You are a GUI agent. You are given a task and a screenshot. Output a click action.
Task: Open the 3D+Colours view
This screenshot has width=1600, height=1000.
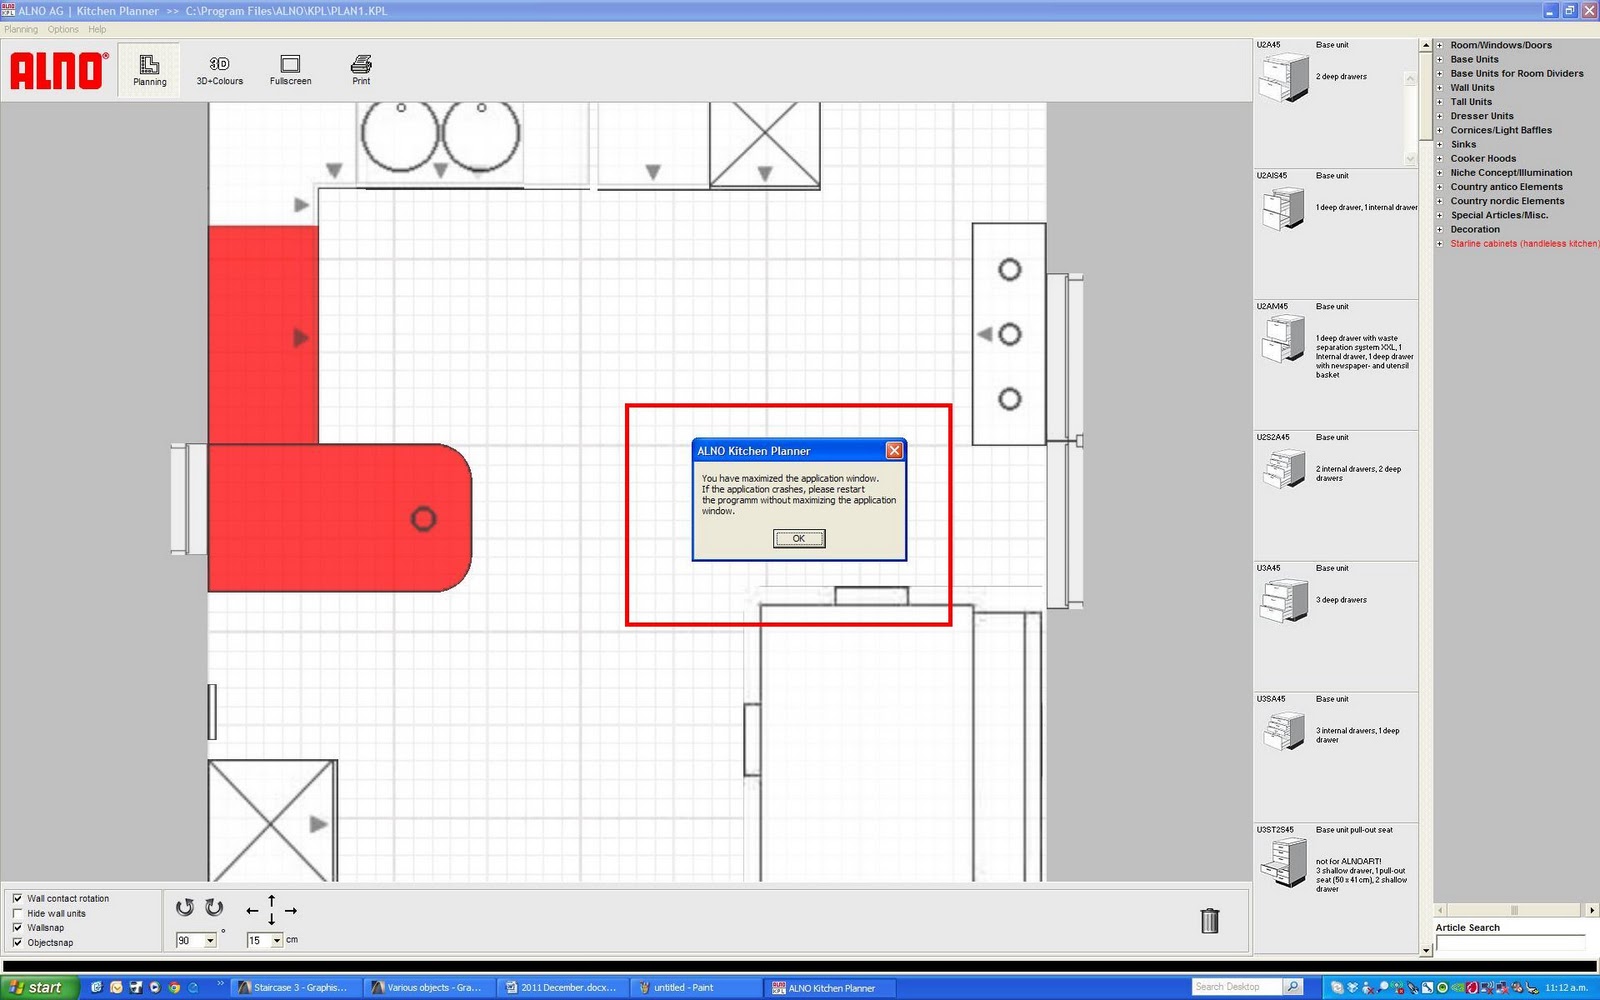click(x=219, y=70)
